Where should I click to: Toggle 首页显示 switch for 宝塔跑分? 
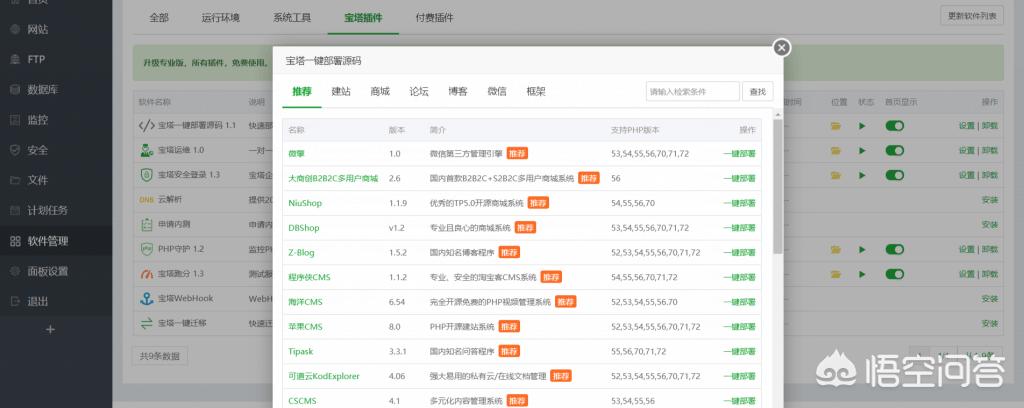coord(895,275)
